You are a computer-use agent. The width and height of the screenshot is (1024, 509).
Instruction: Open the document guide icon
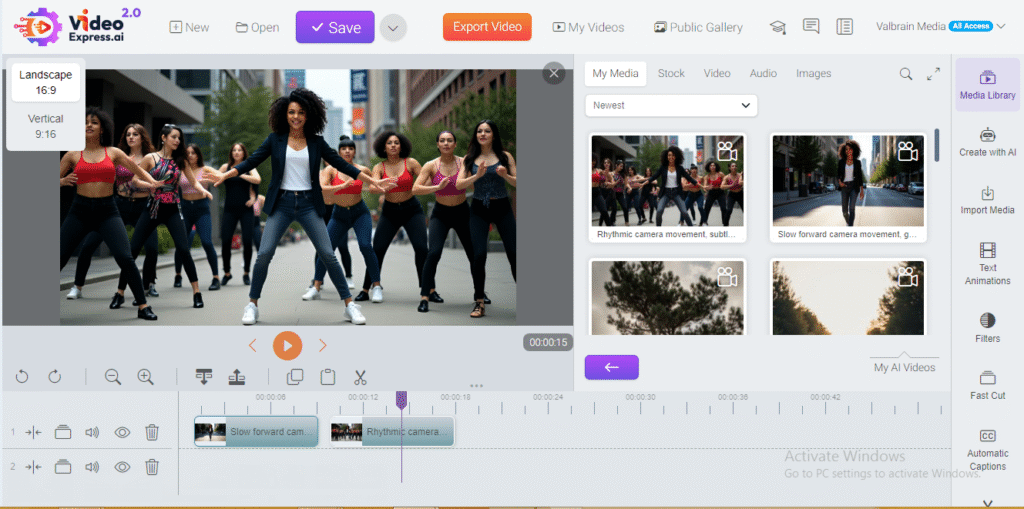[845, 27]
